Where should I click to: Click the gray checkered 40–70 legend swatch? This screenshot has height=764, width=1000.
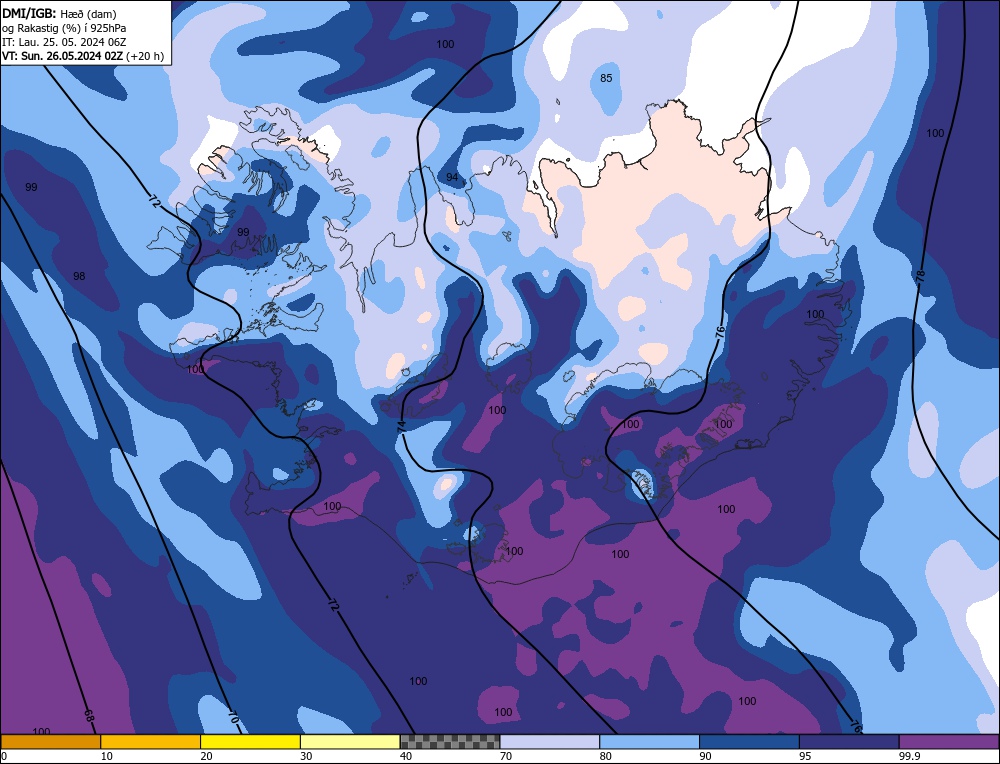click(x=450, y=742)
